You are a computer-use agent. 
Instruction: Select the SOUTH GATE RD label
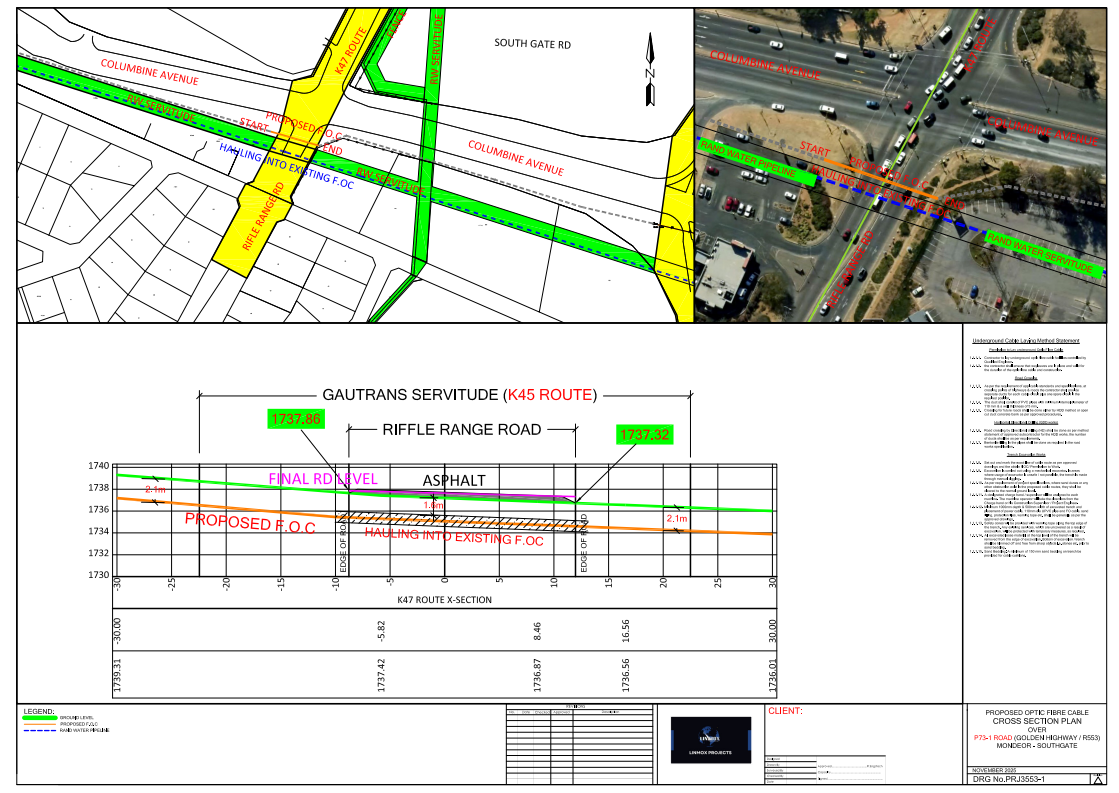point(533,44)
